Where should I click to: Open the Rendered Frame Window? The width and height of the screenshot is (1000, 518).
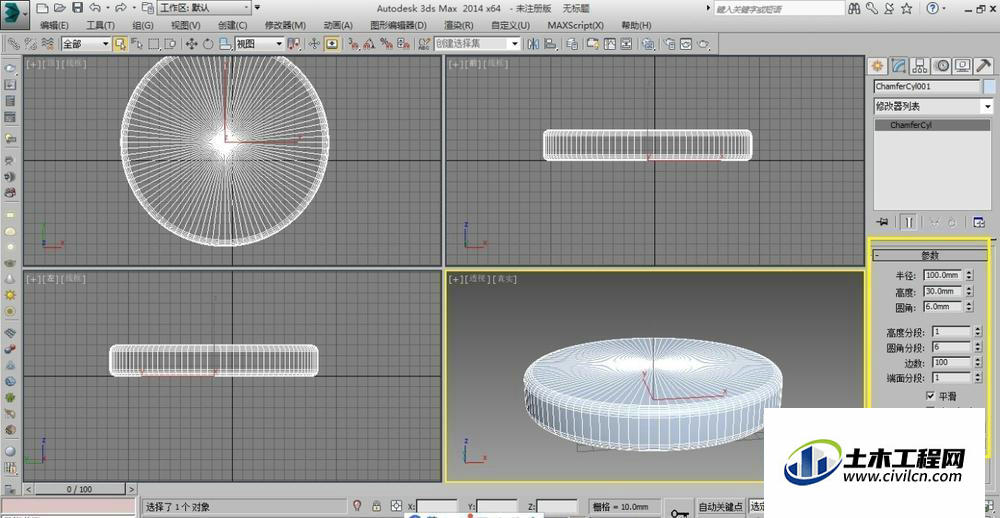pos(686,44)
